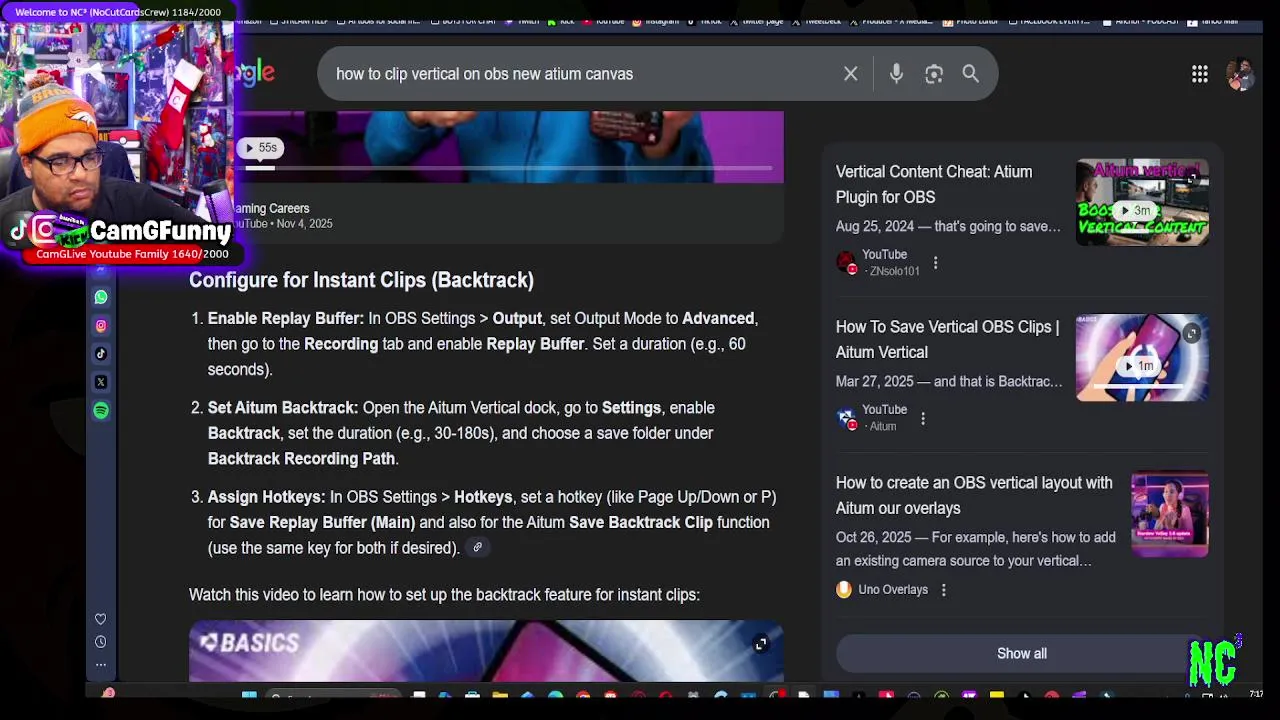Open the Instagram sidebar icon
Viewport: 1280px width, 720px height.
point(101,325)
